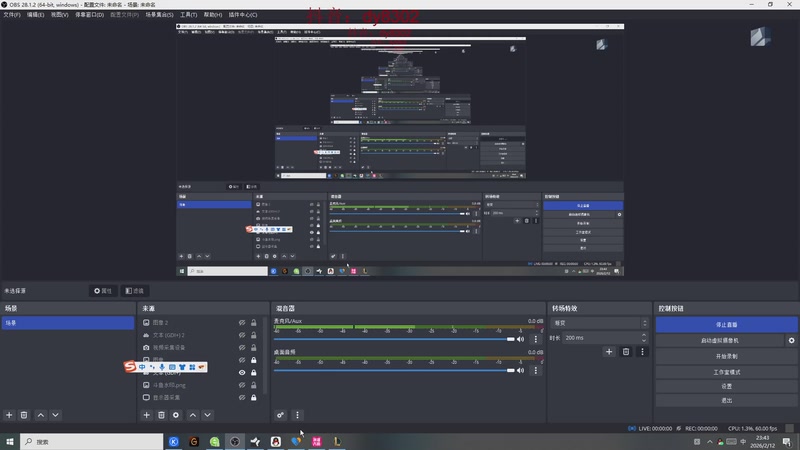Open the 设置 button in controls
This screenshot has height=450, width=800.
(727, 386)
